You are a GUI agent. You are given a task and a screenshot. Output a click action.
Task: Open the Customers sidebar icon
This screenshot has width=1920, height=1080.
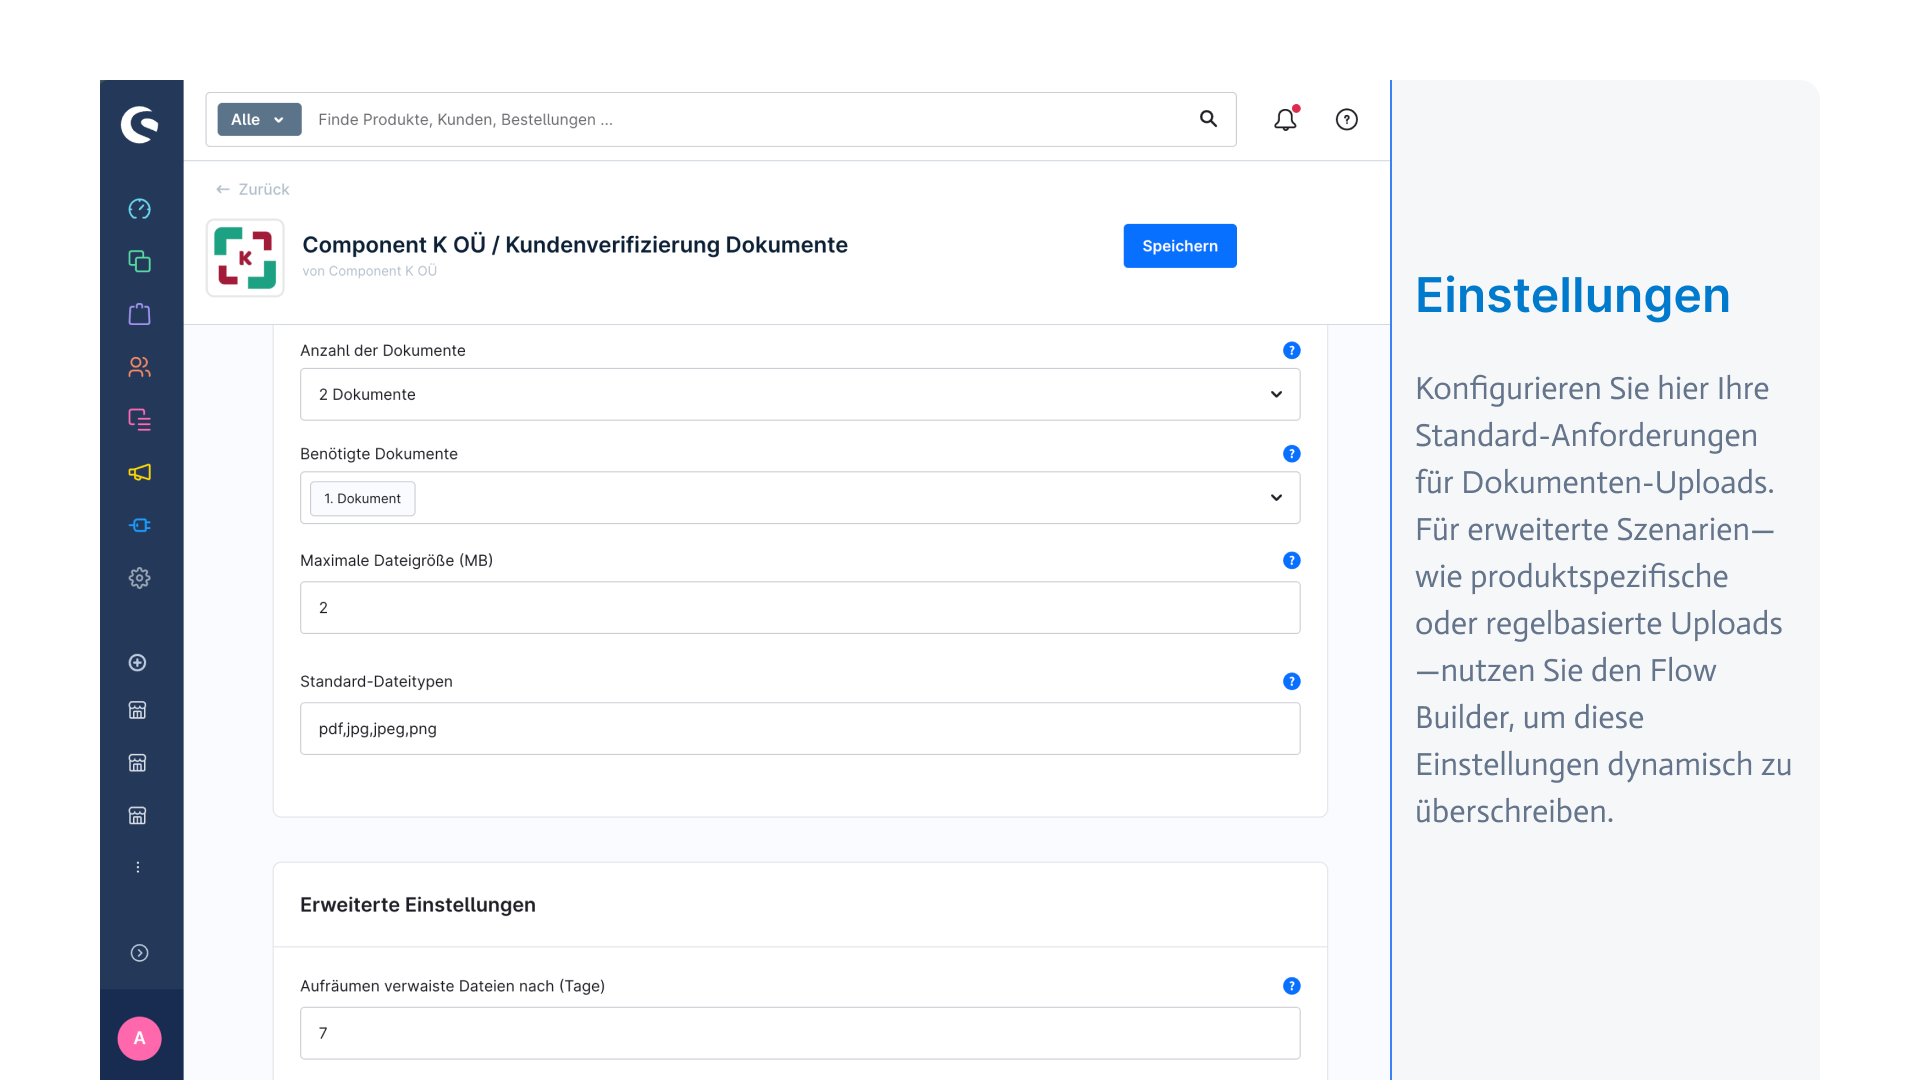(x=140, y=367)
